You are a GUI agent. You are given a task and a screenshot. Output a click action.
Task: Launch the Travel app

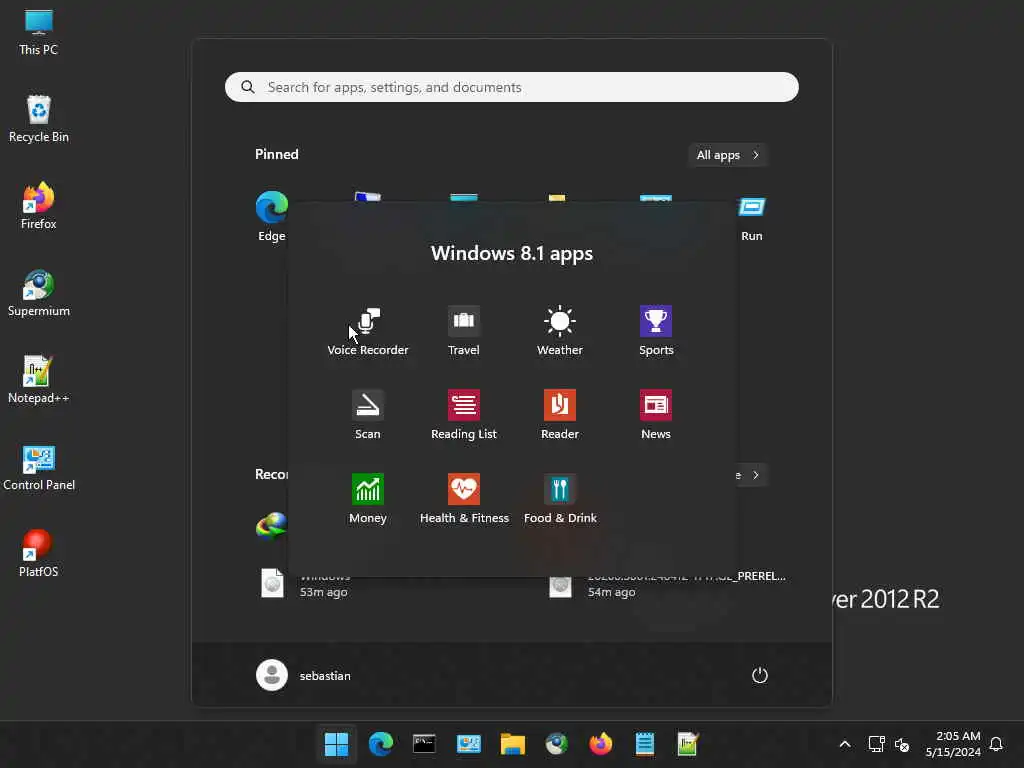pyautogui.click(x=464, y=331)
